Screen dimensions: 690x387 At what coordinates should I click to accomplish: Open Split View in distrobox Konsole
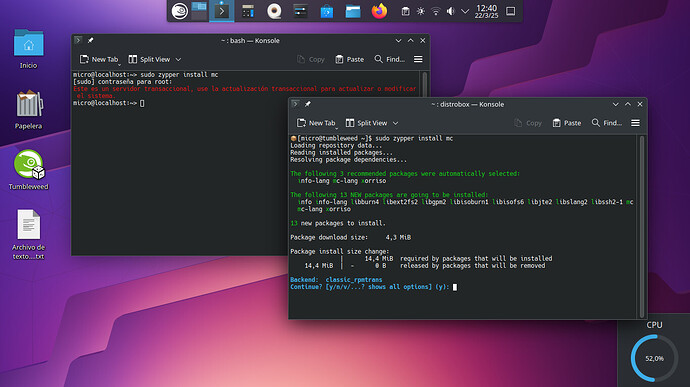(367, 123)
